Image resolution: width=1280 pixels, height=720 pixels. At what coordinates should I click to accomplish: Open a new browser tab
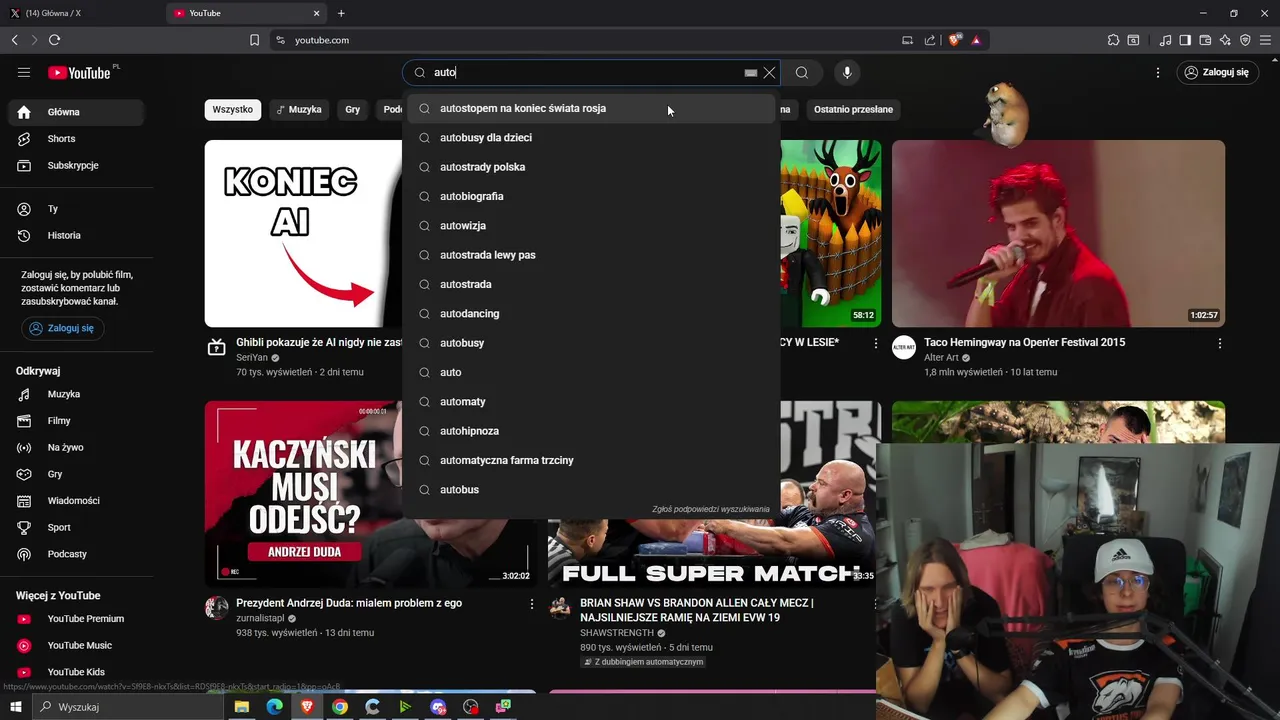[341, 13]
